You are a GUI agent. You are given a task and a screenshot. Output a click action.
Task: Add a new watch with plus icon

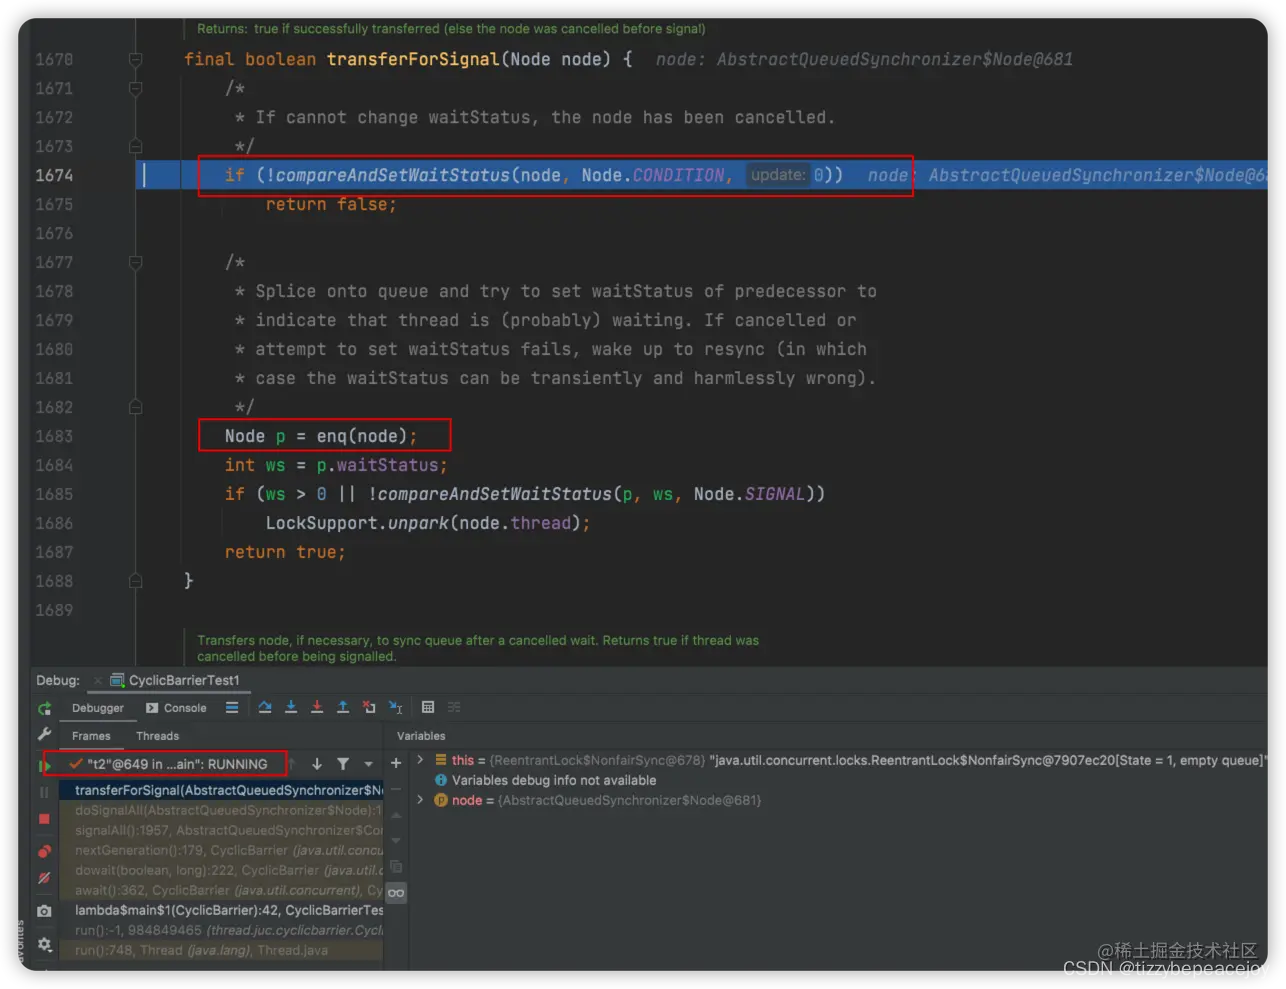[x=396, y=763]
